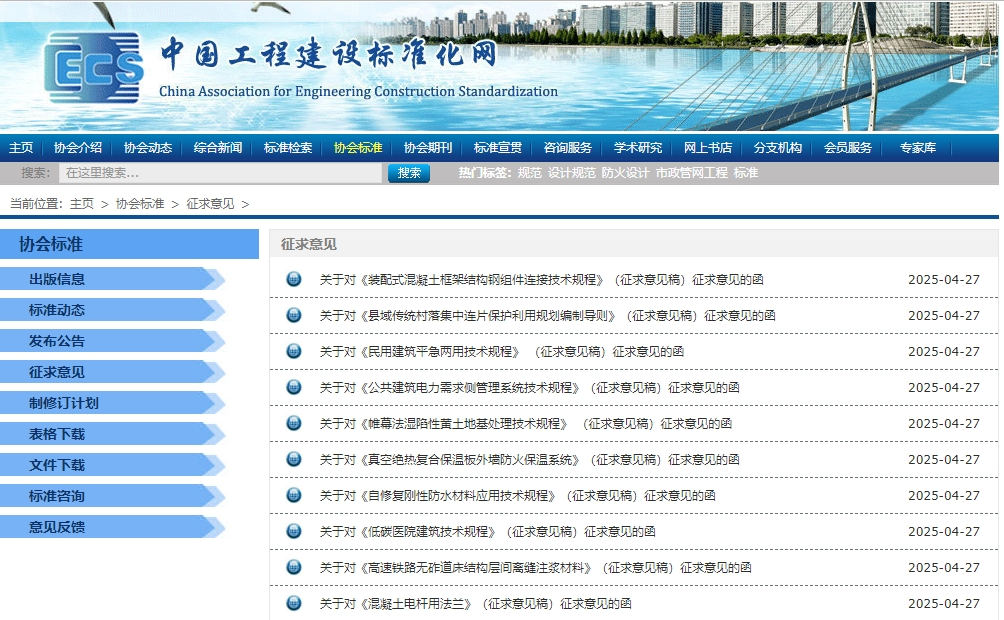1004x620 pixels.
Task: Click the 市政管网工程 hot tag
Action: click(691, 173)
